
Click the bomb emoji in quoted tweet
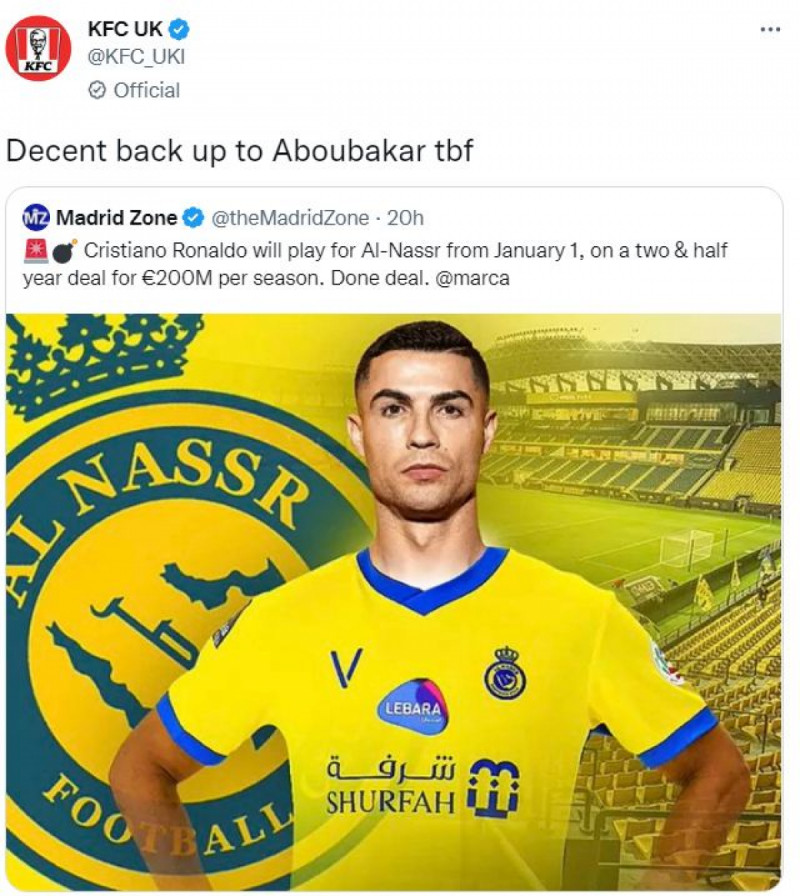64,251
